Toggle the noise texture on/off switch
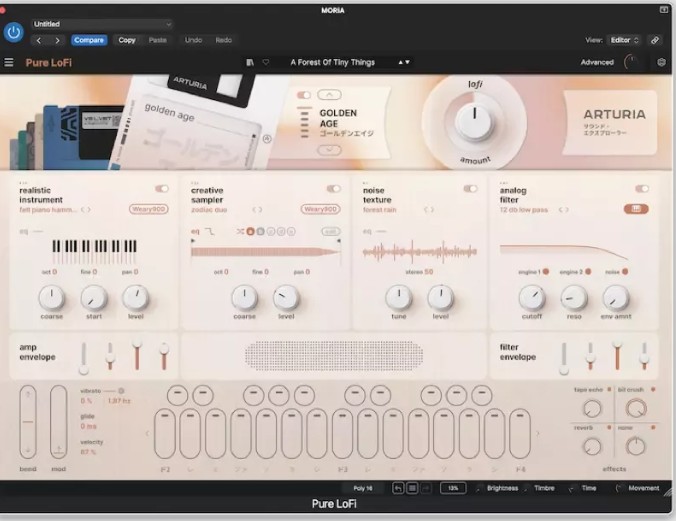Screen dimensions: 676x521 point(470,189)
